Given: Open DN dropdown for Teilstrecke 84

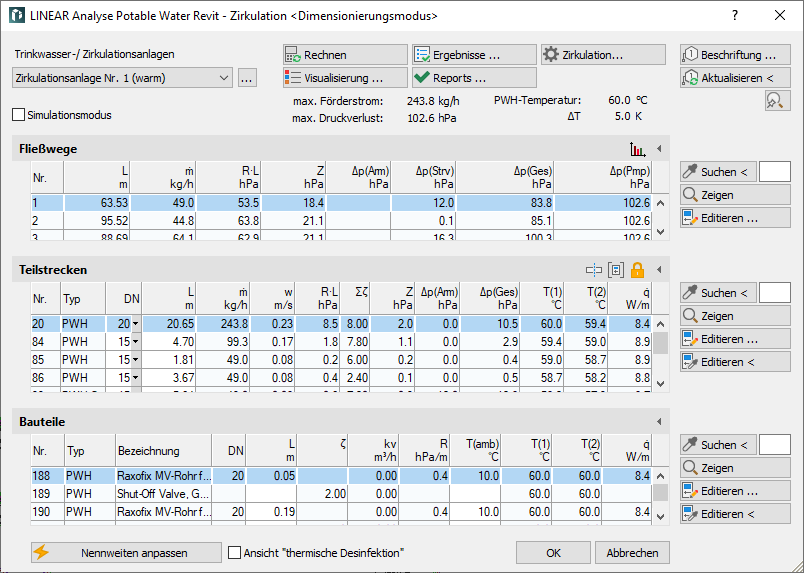Looking at the screenshot, I should (x=135, y=342).
